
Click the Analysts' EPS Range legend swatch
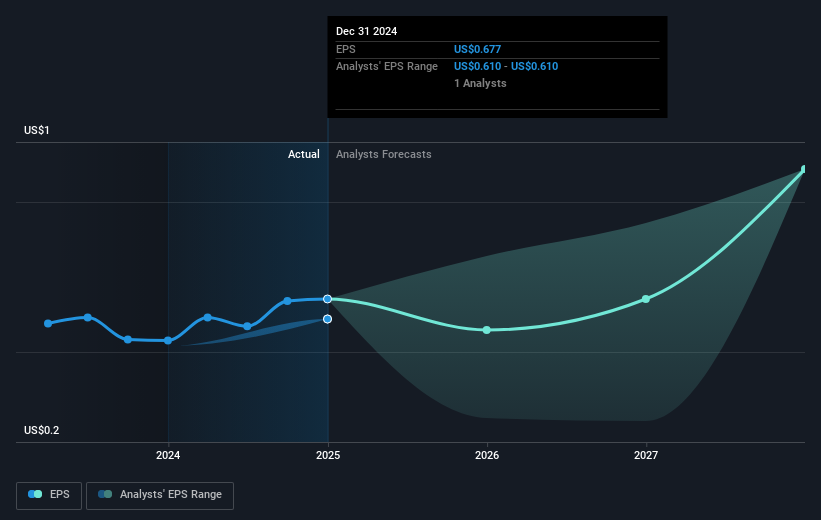(x=105, y=494)
